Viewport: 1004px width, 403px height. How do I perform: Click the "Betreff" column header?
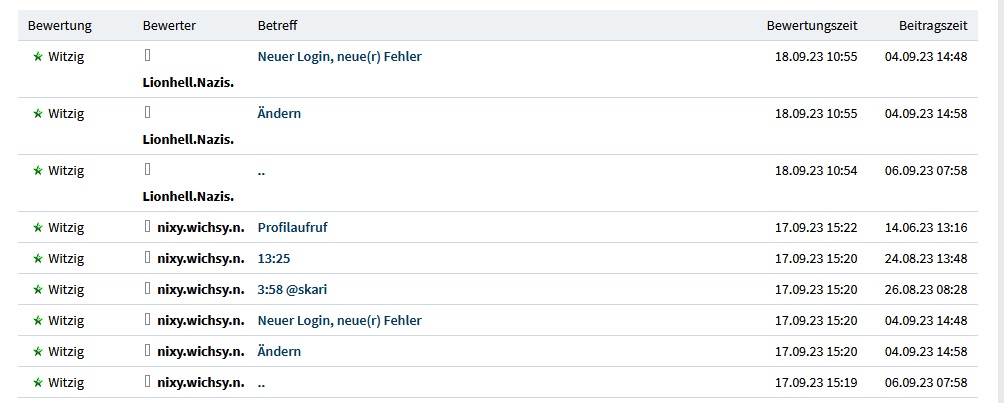click(277, 25)
